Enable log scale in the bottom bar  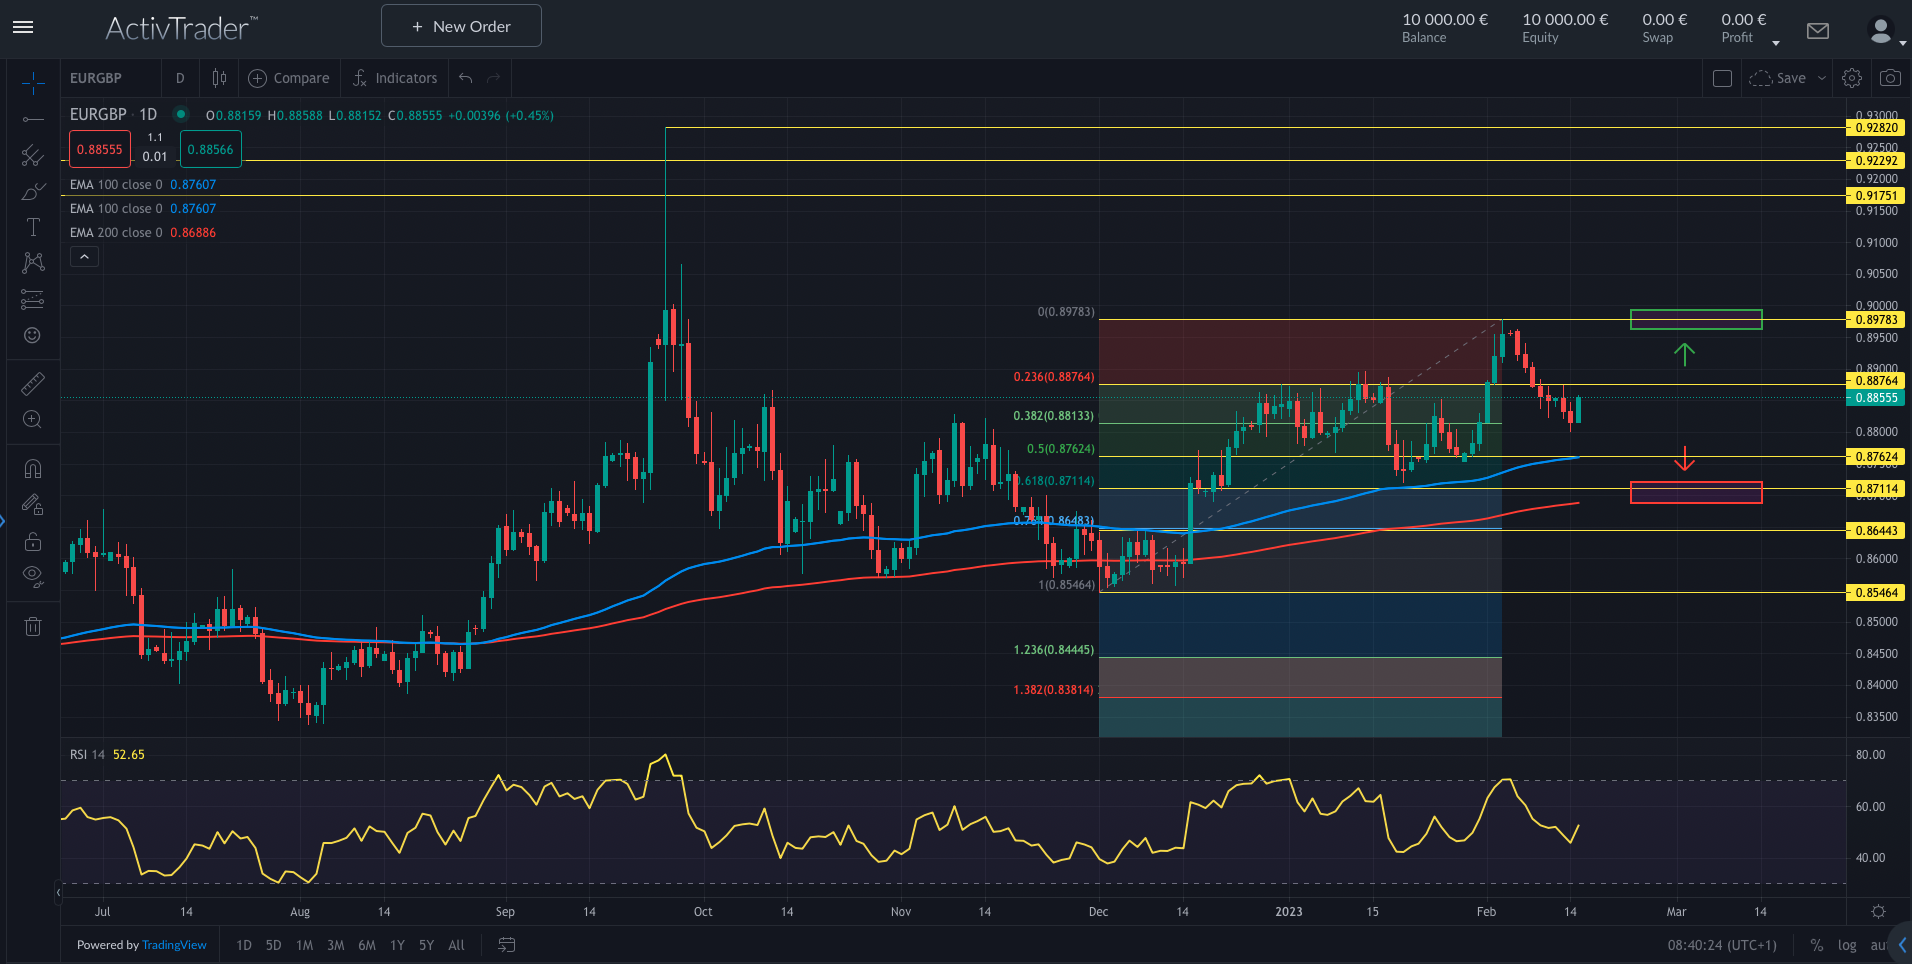click(1845, 945)
